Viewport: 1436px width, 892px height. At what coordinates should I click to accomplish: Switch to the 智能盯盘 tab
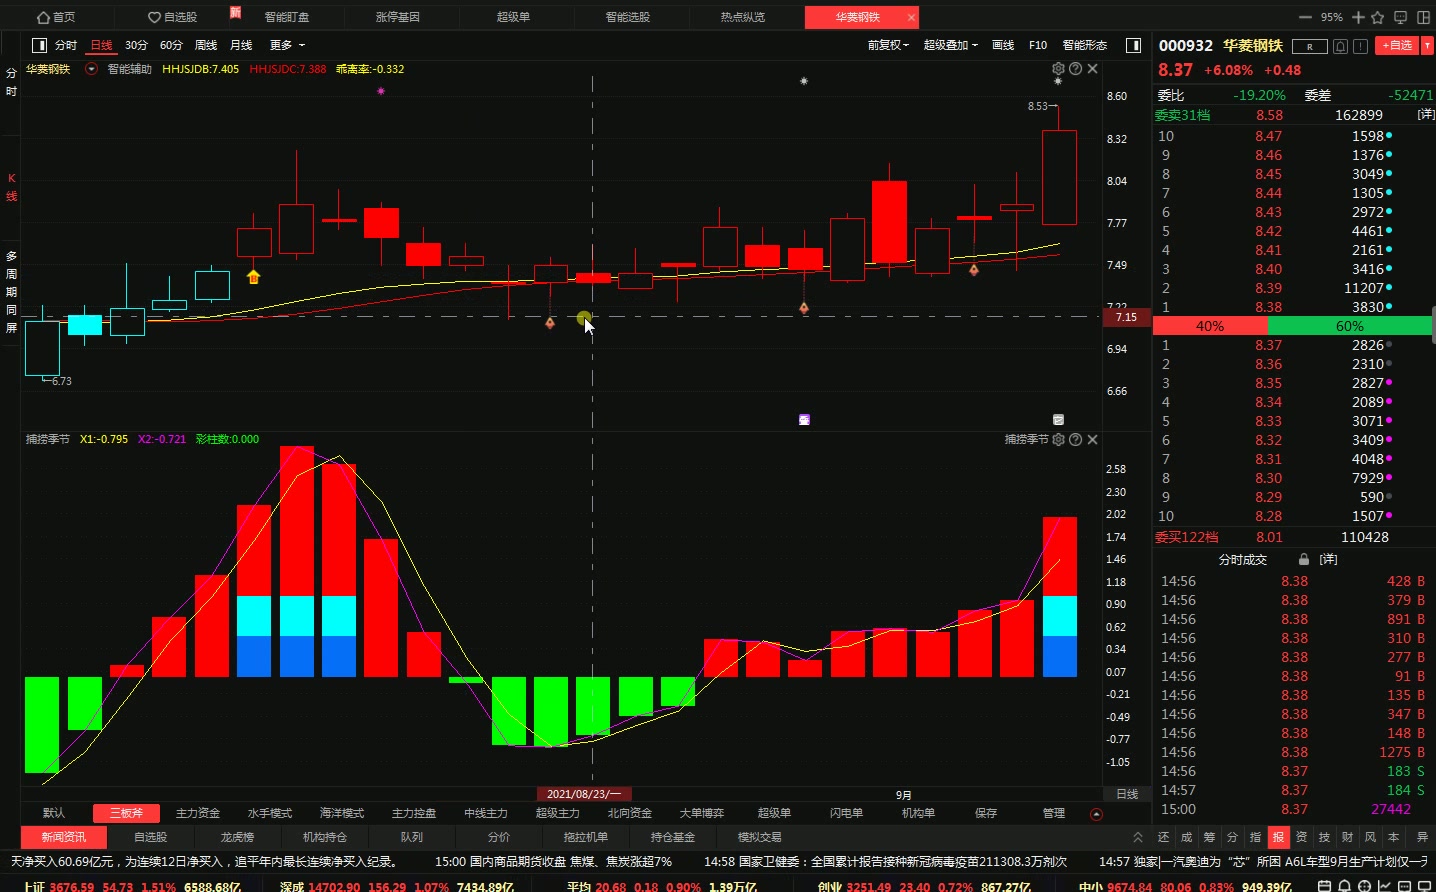[287, 17]
